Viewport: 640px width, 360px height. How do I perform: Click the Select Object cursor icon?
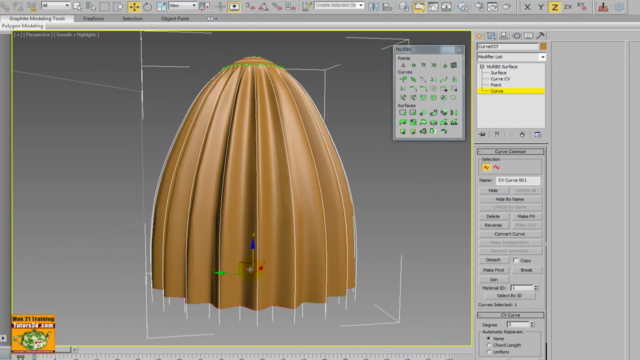(x=77, y=7)
